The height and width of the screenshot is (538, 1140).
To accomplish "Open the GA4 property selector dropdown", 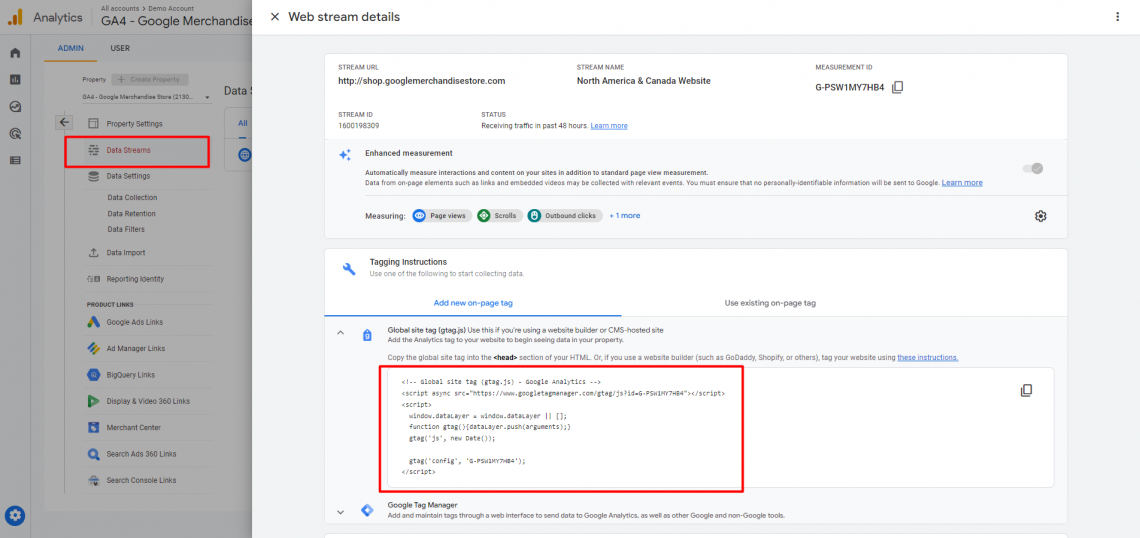I will click(x=146, y=97).
